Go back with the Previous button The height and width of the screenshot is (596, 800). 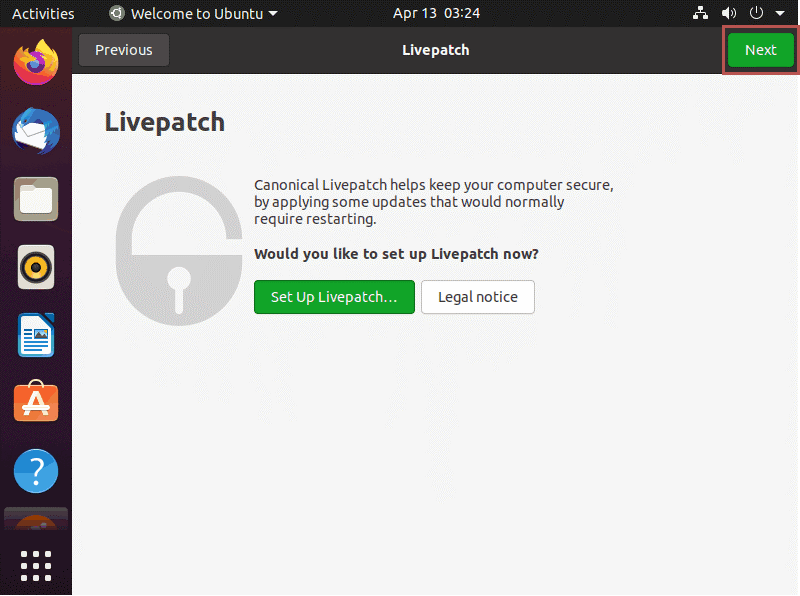pyautogui.click(x=124, y=50)
